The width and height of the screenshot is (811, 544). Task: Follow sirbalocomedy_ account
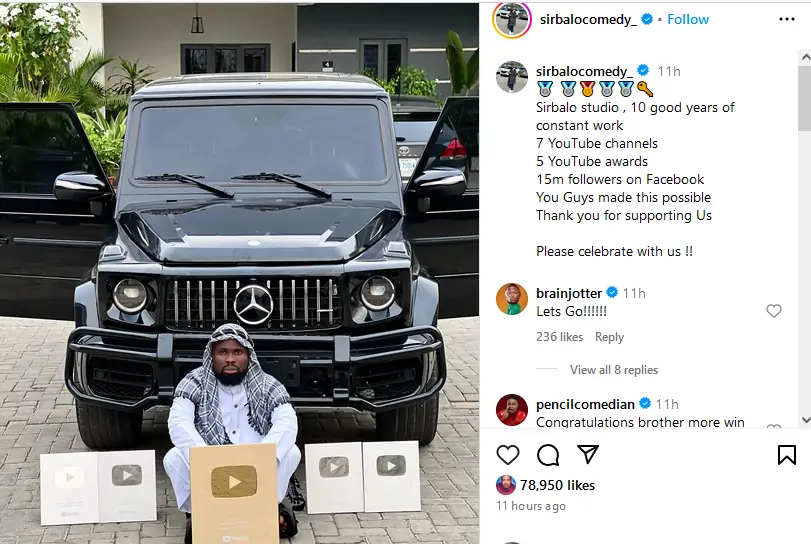tap(688, 19)
